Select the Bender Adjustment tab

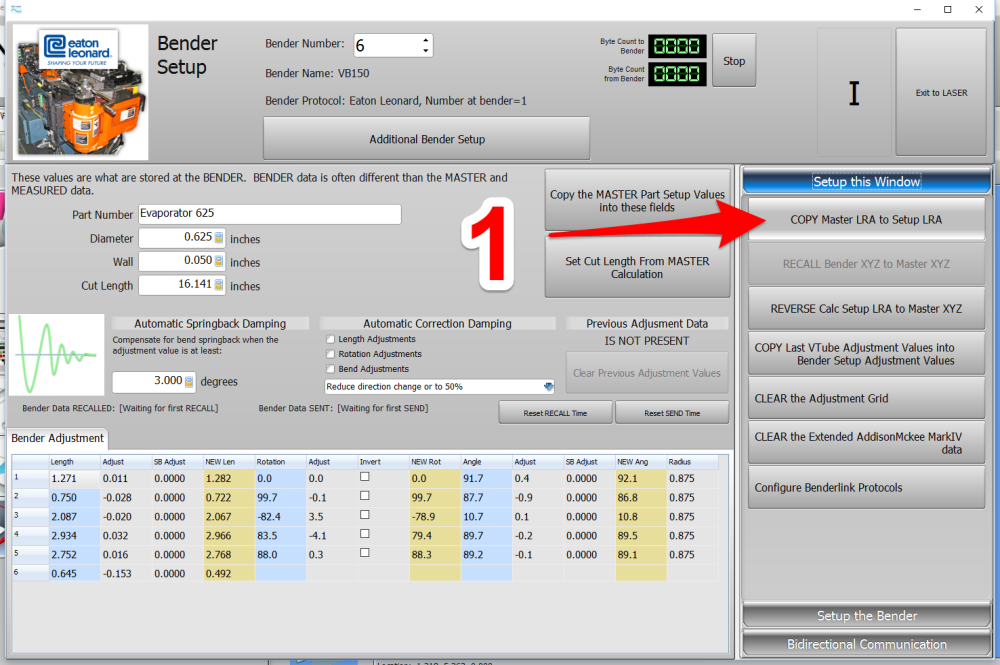click(x=57, y=438)
